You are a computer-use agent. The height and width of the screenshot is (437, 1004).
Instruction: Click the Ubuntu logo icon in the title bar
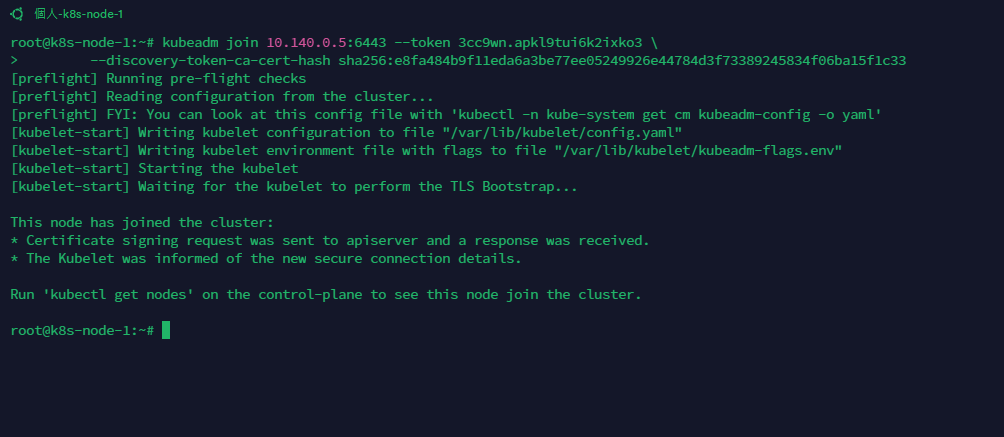(x=17, y=13)
